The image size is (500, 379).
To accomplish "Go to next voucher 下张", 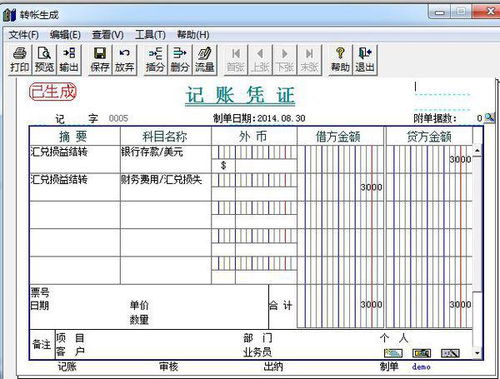I will [x=285, y=60].
